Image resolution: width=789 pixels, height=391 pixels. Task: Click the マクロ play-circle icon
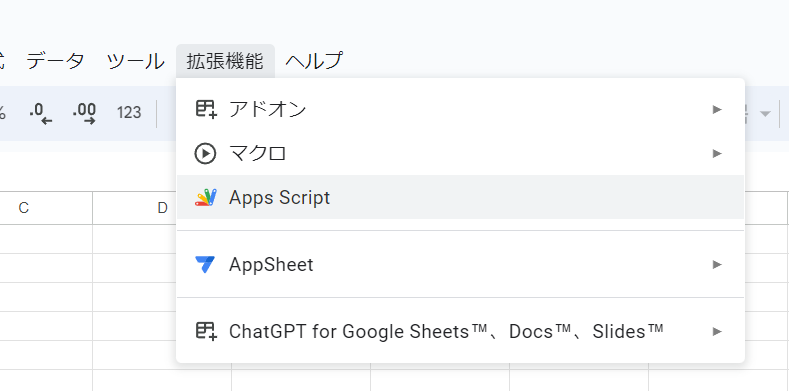205,153
